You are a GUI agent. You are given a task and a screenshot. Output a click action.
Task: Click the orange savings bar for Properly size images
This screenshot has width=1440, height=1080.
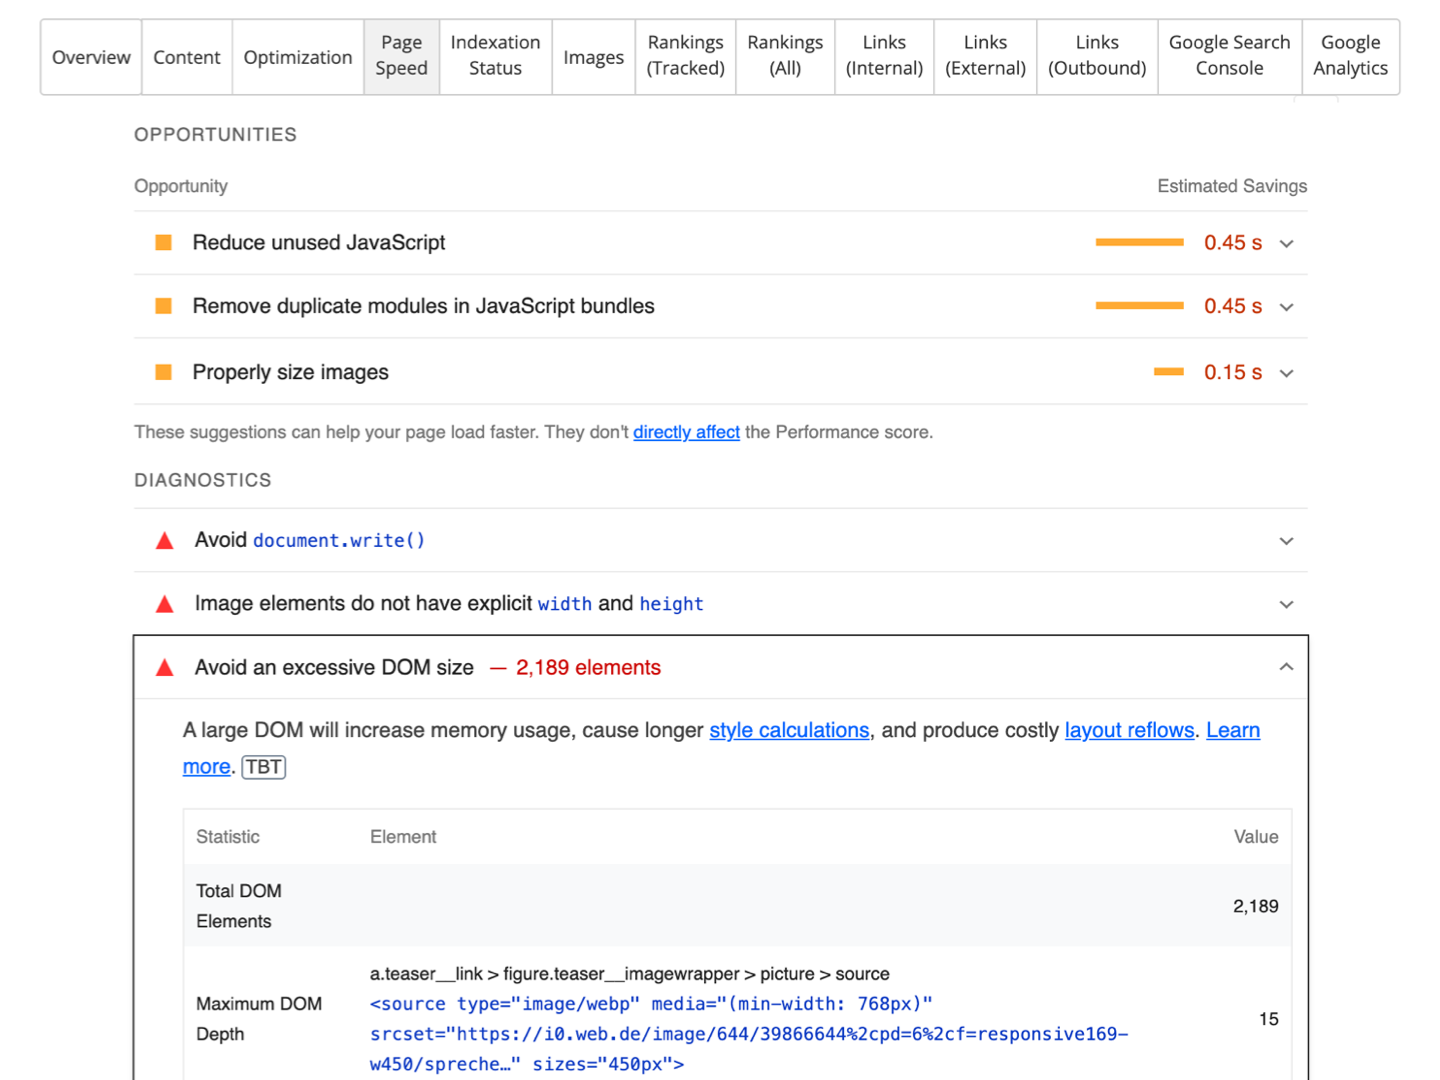(1168, 372)
